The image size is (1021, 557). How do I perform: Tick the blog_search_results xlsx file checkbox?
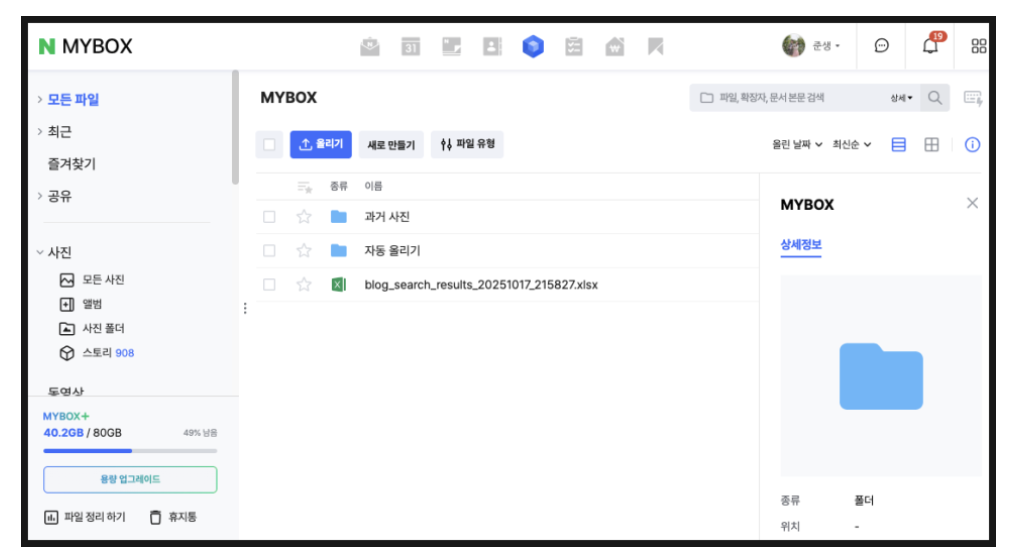click(269, 285)
